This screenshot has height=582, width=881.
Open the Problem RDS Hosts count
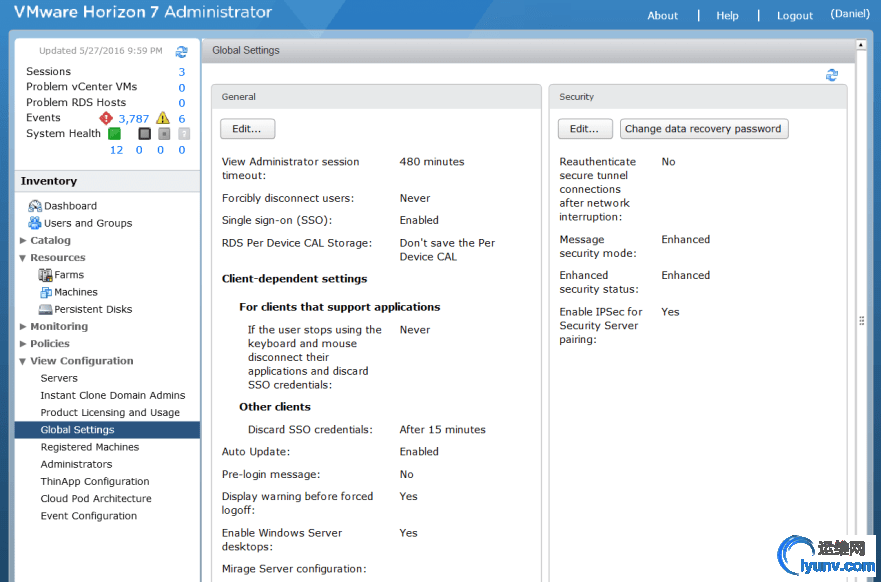181,103
